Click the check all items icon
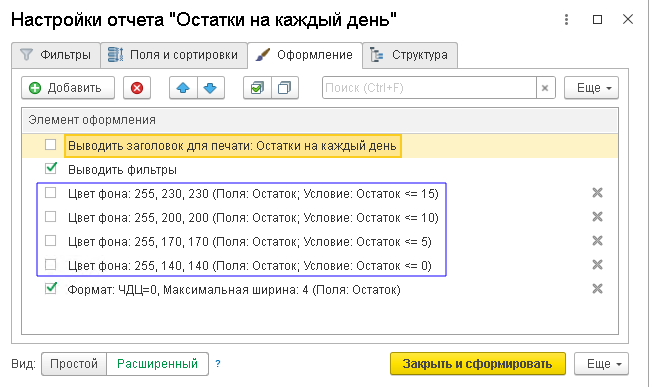Screen dimensions: 649x387 click(x=257, y=88)
